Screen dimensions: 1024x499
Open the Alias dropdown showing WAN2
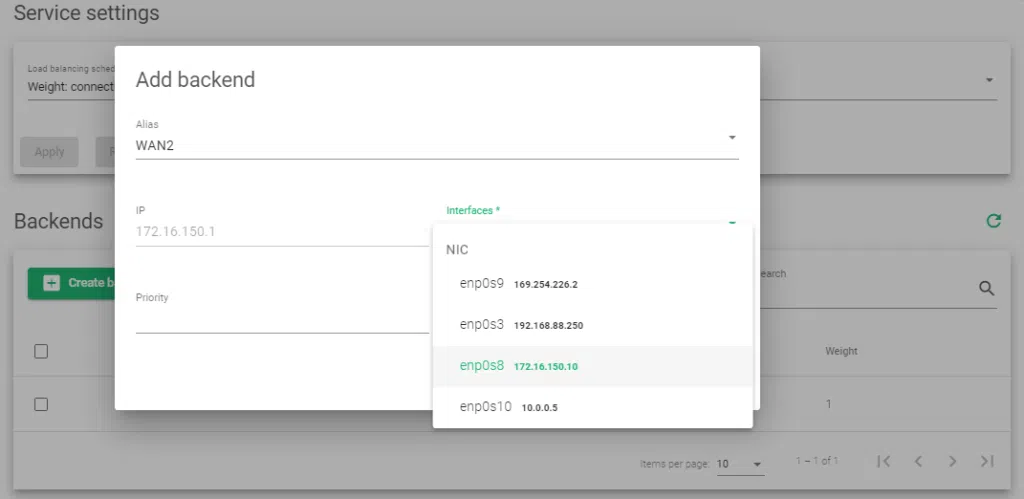coord(436,145)
